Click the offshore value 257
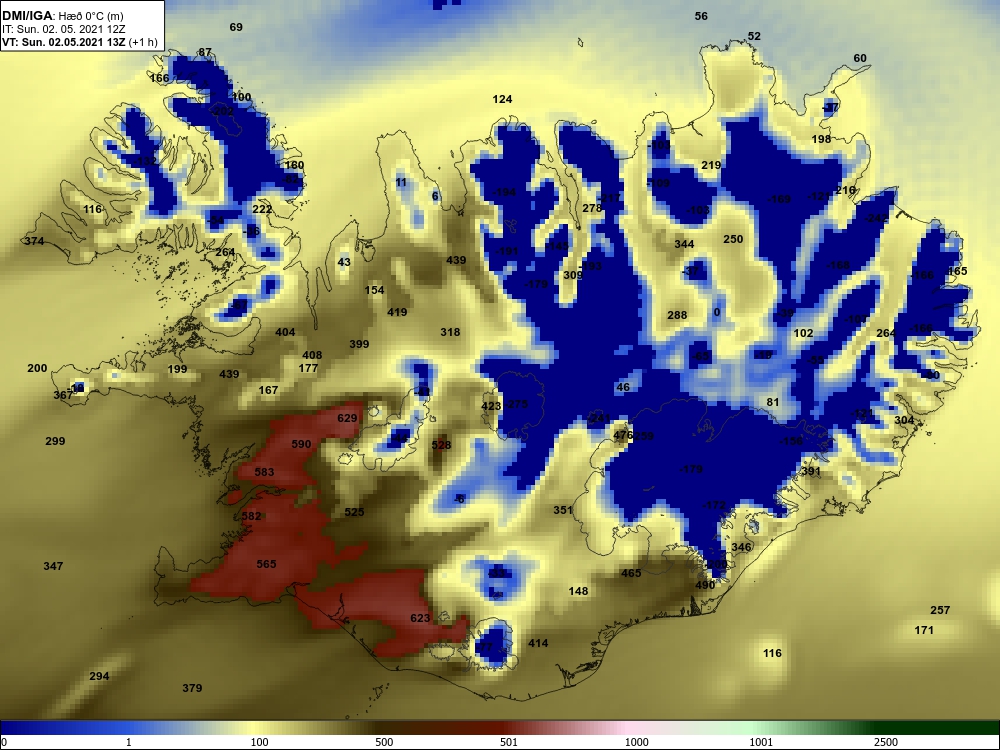Image resolution: width=1000 pixels, height=750 pixels. click(940, 610)
